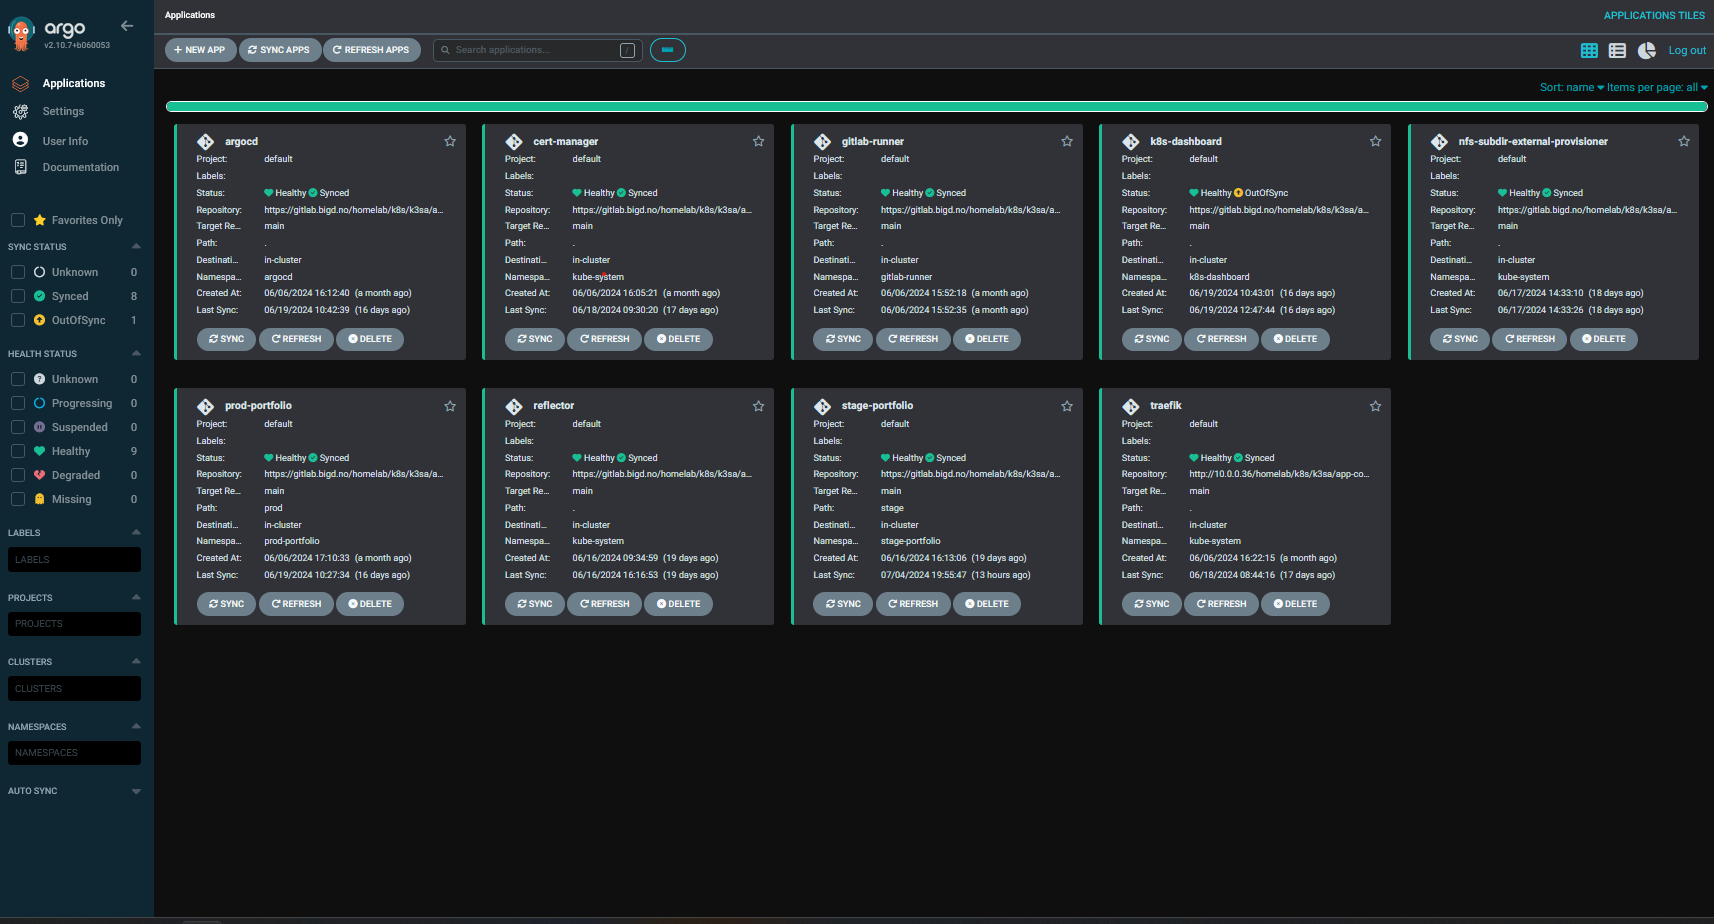1714x924 pixels.
Task: Open the Sort: name dropdown
Action: pyautogui.click(x=1571, y=87)
